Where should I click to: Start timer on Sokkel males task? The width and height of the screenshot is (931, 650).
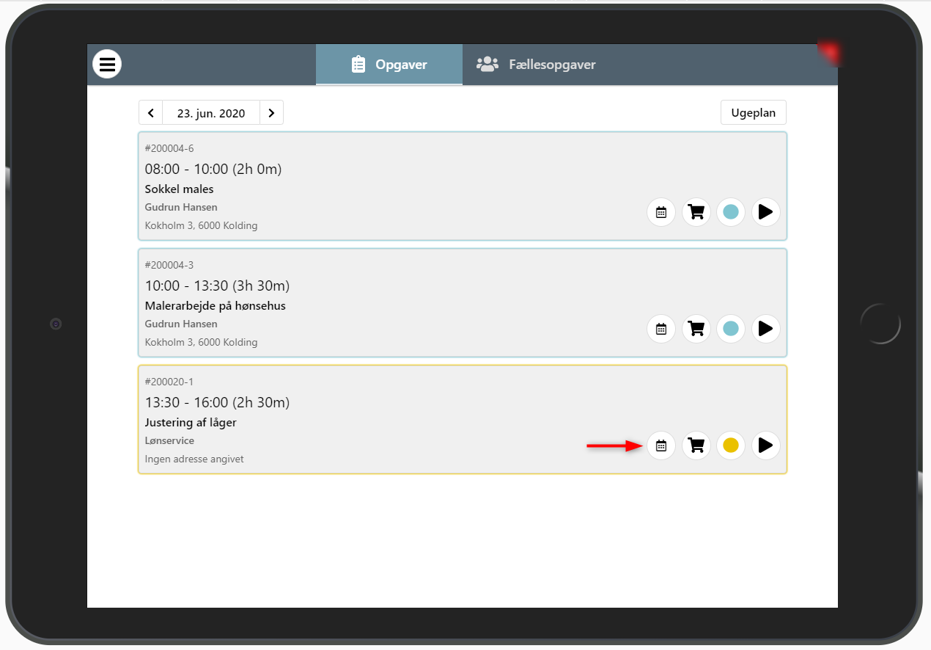coord(765,212)
